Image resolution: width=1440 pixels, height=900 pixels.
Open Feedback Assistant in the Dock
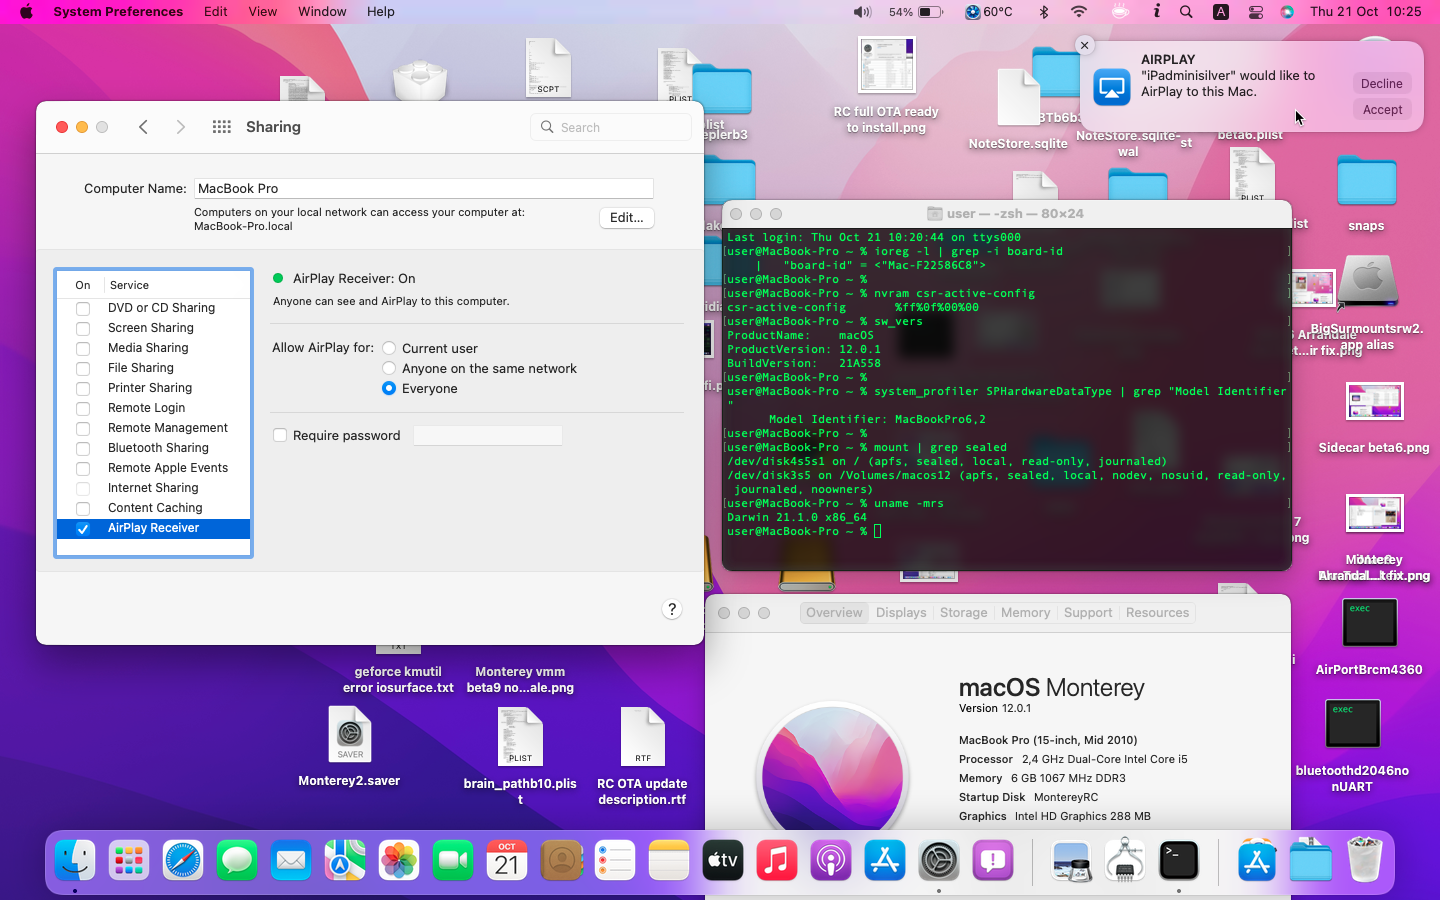(x=993, y=860)
